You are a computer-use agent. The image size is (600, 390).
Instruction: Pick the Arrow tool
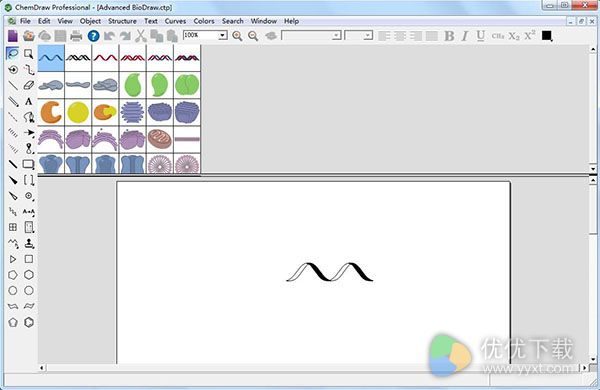click(29, 133)
